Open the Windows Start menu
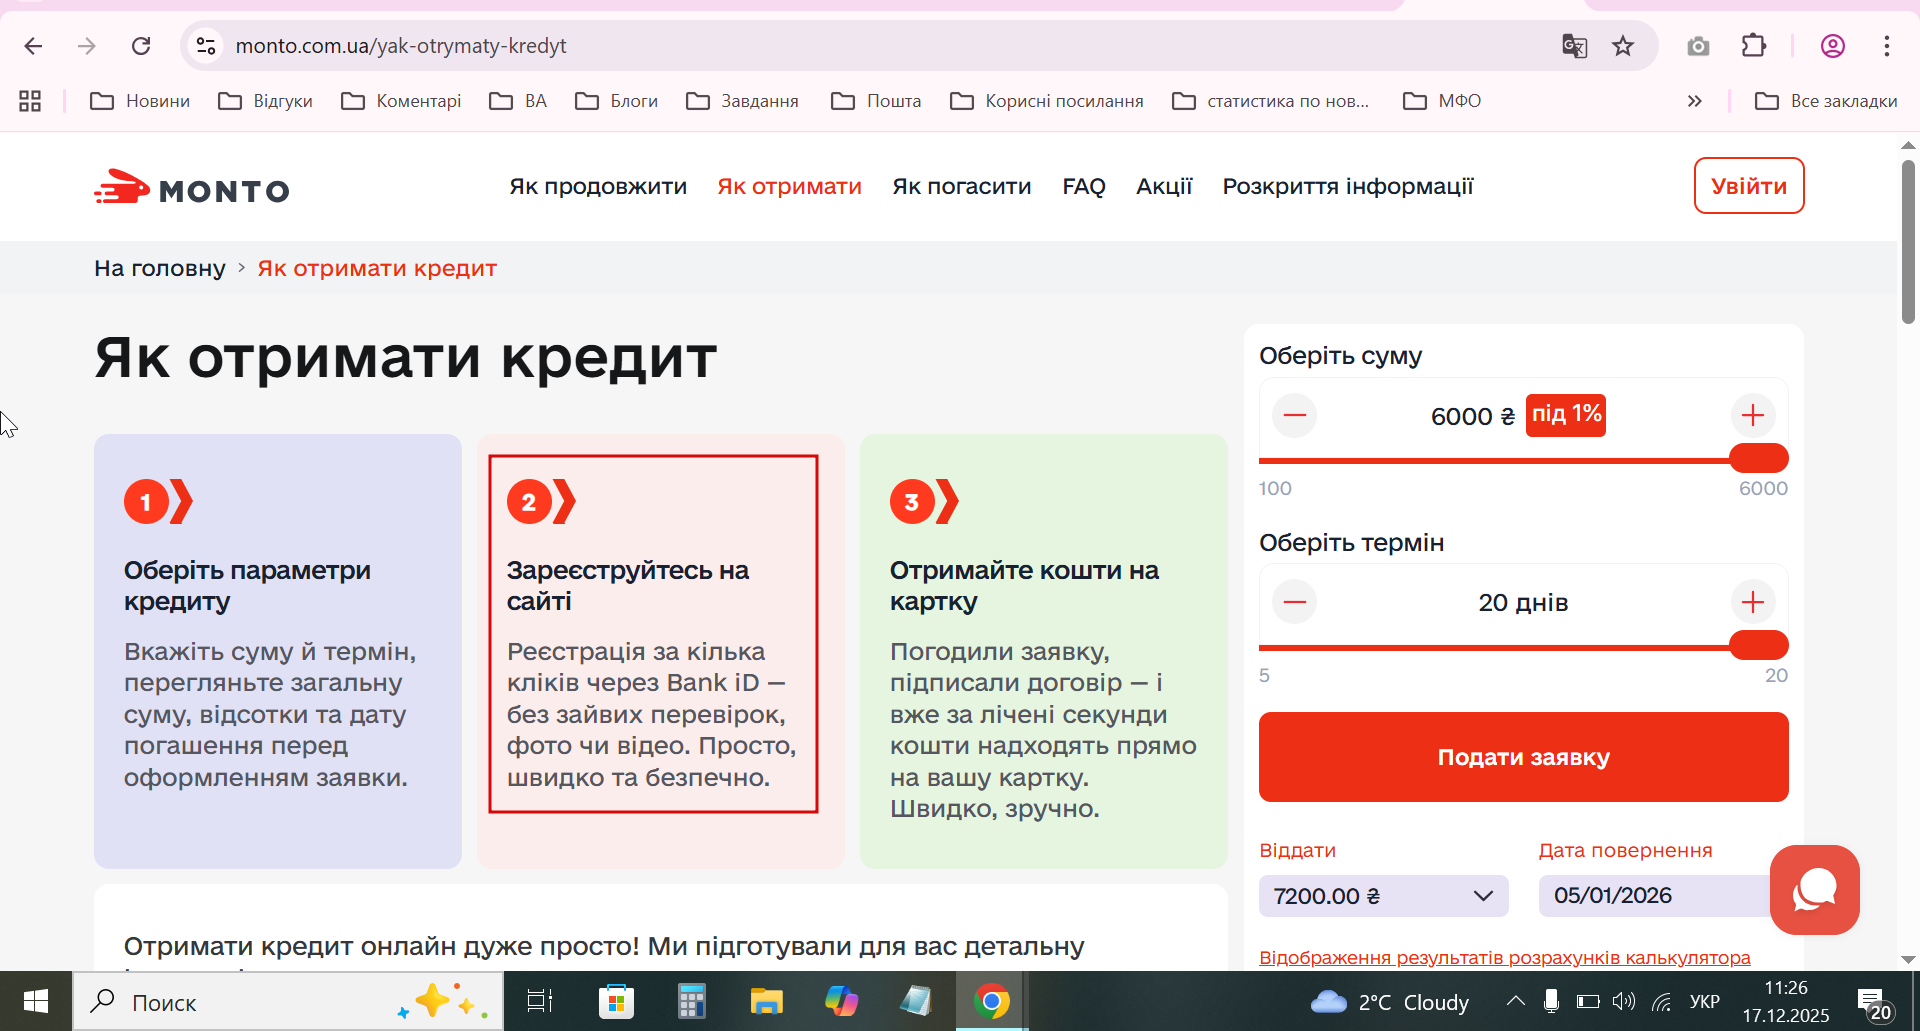1920x1031 pixels. click(x=36, y=1001)
